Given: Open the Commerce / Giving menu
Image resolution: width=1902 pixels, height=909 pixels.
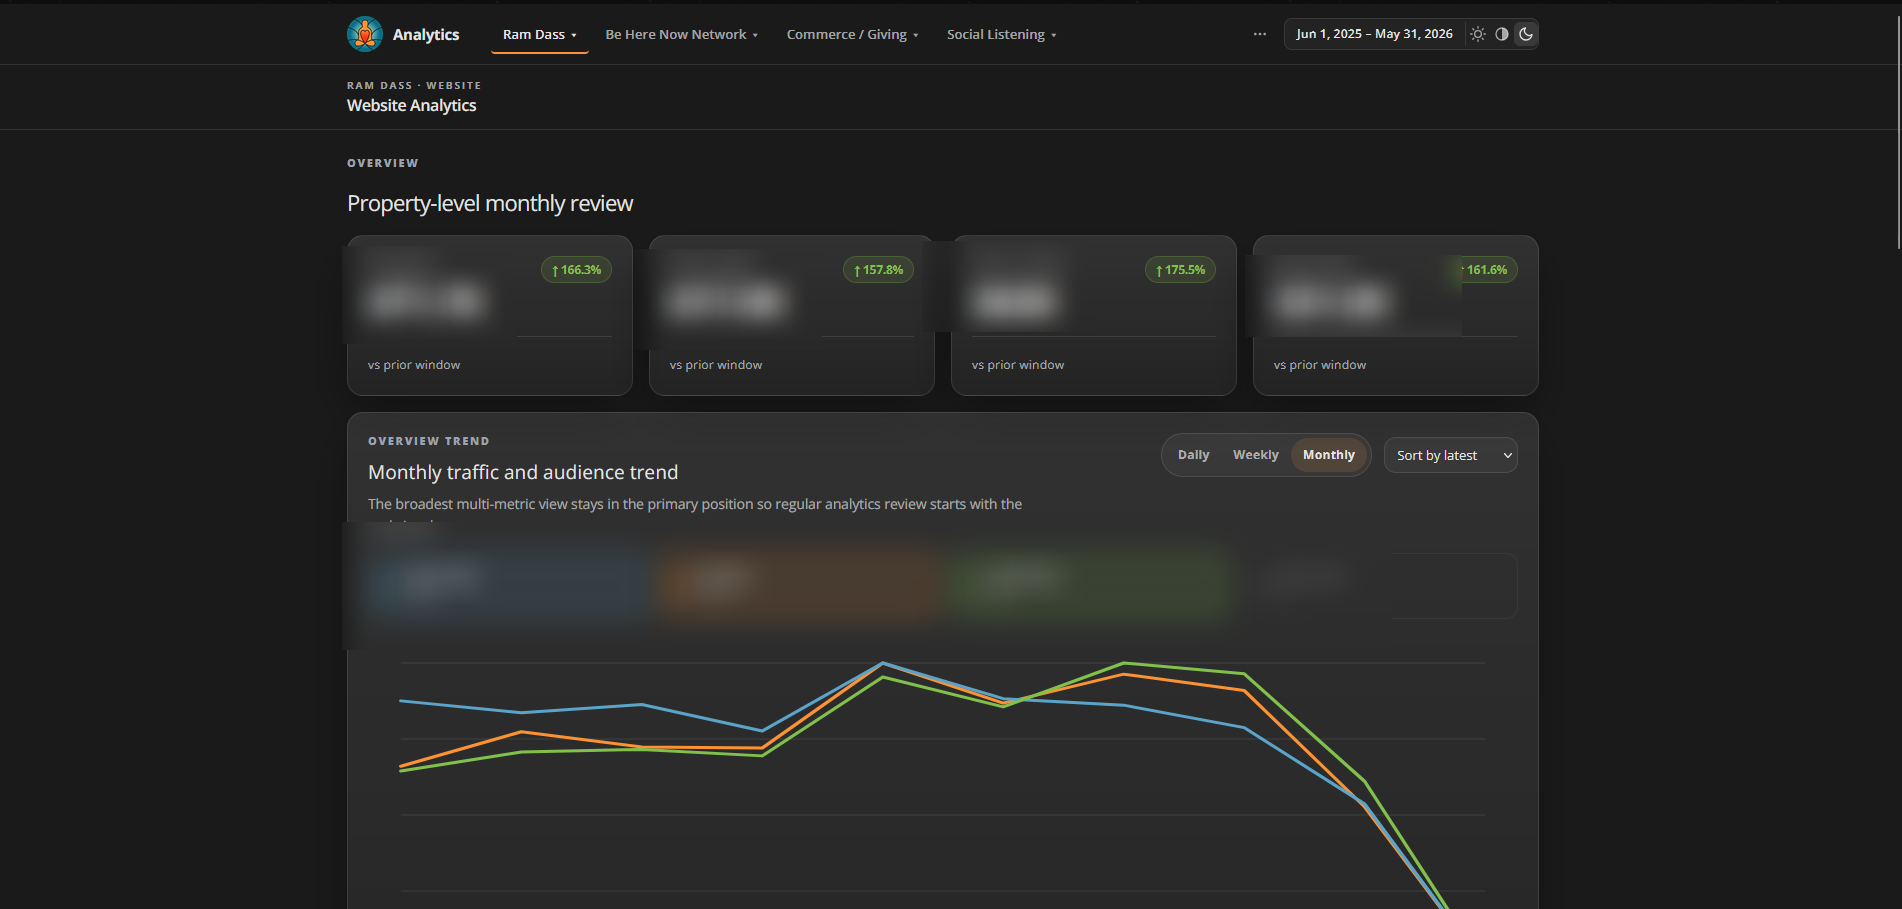Looking at the screenshot, I should coord(853,34).
